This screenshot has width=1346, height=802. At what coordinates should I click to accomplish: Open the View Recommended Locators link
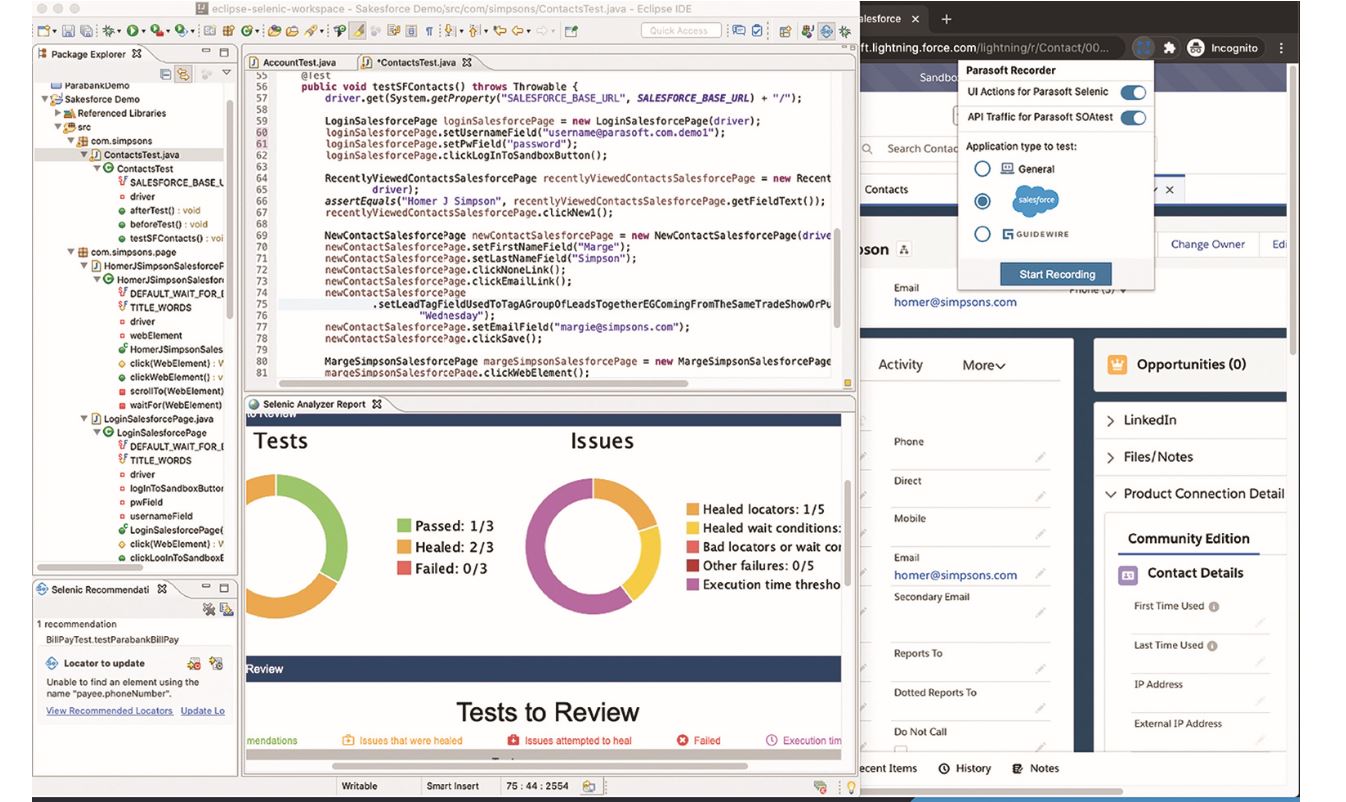[x=109, y=711]
